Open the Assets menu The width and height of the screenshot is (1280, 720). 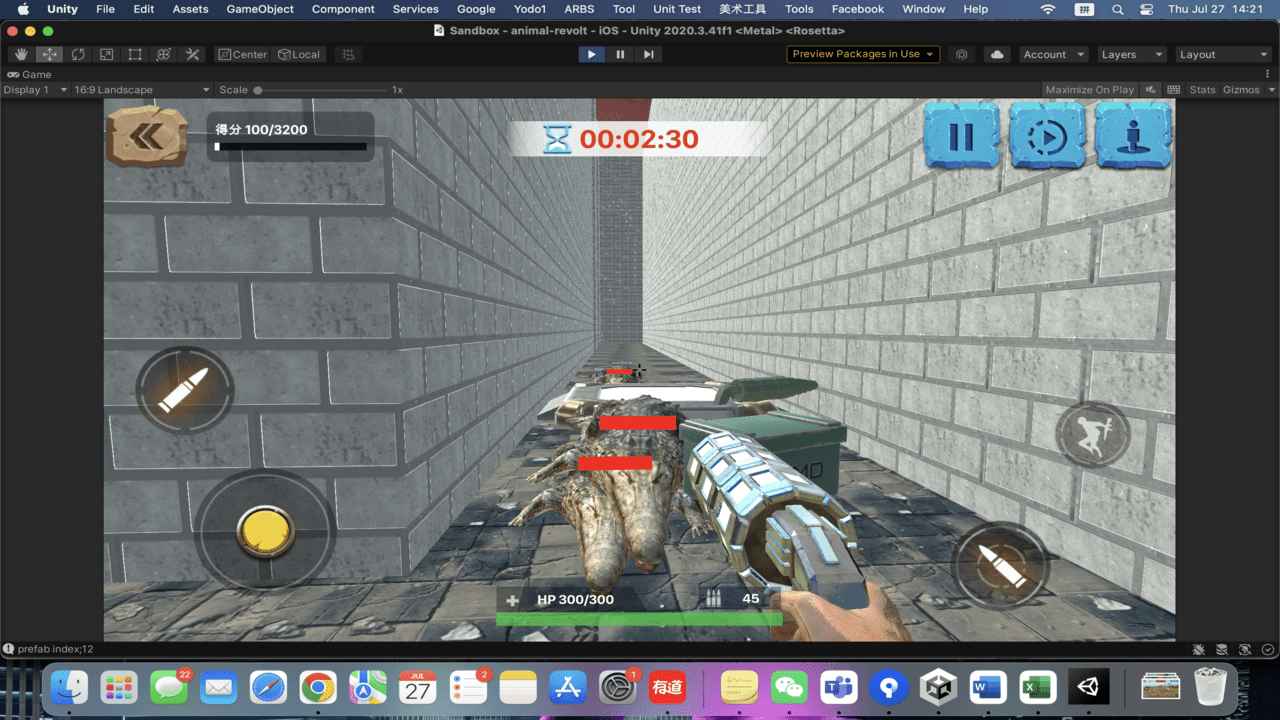190,9
